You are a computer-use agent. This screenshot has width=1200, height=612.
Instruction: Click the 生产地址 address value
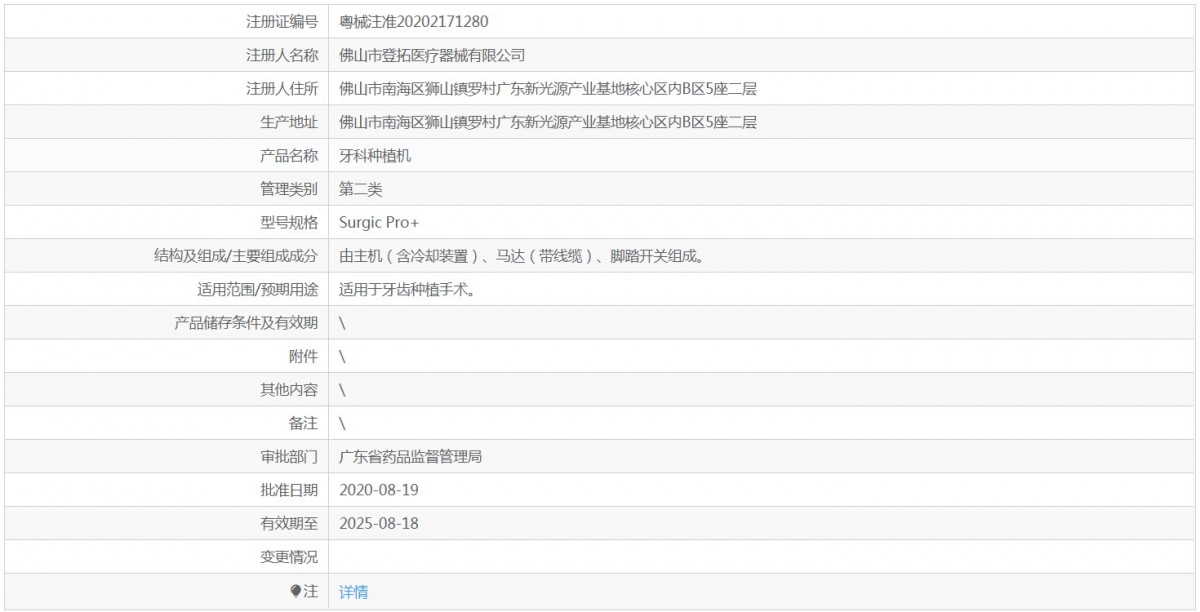point(548,122)
